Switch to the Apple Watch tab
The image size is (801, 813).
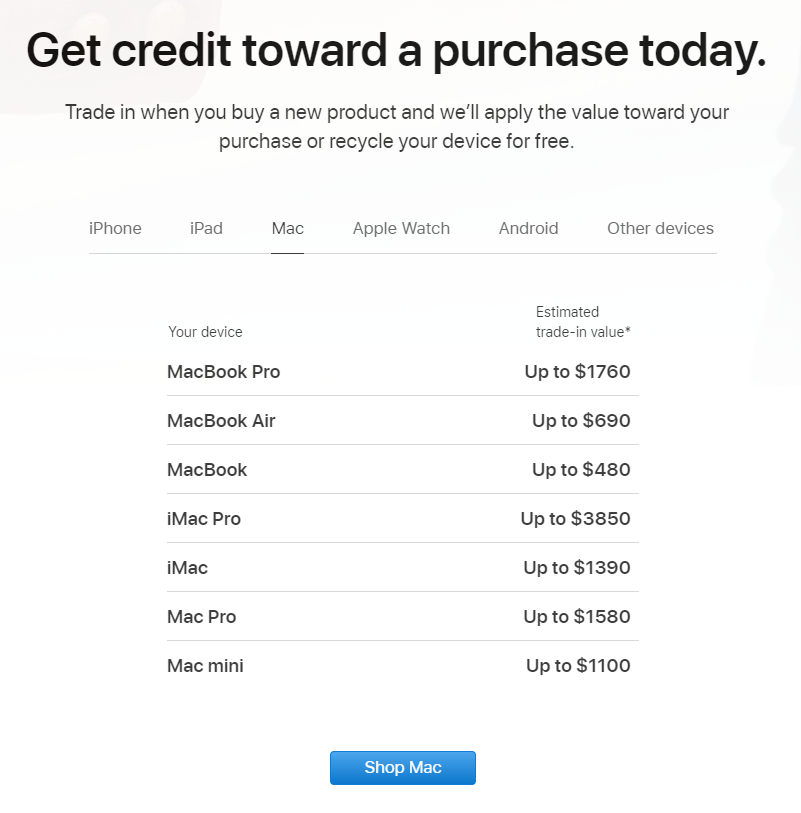point(401,228)
